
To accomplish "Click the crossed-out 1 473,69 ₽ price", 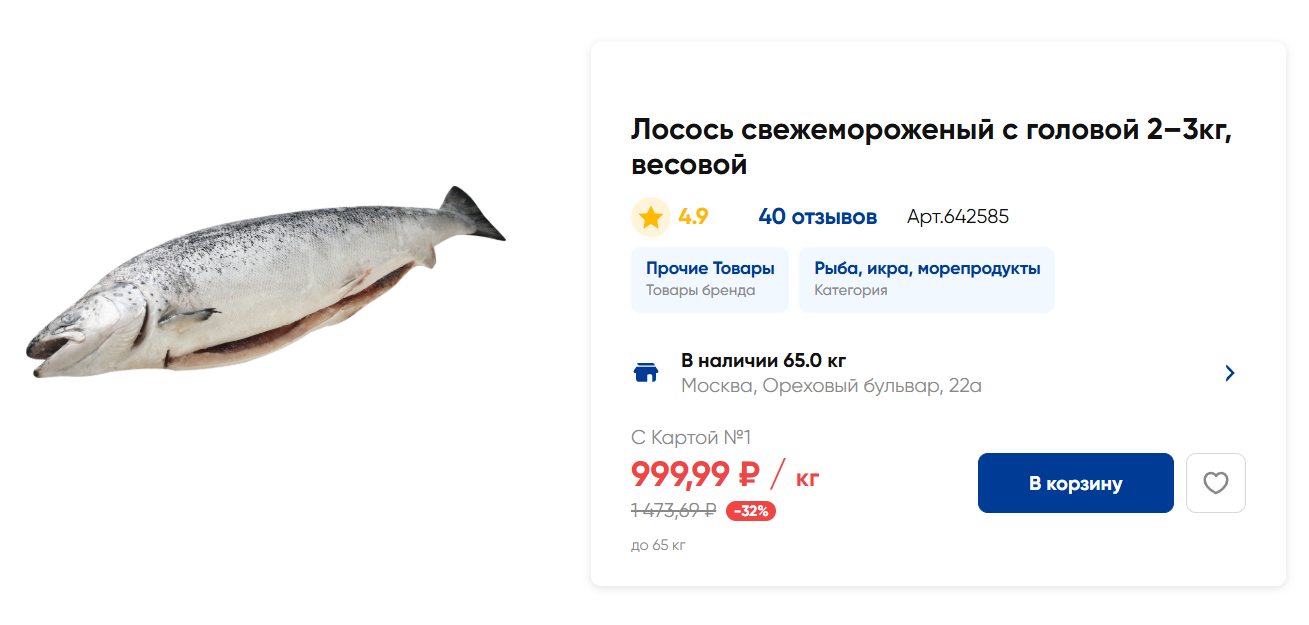I will point(673,511).
